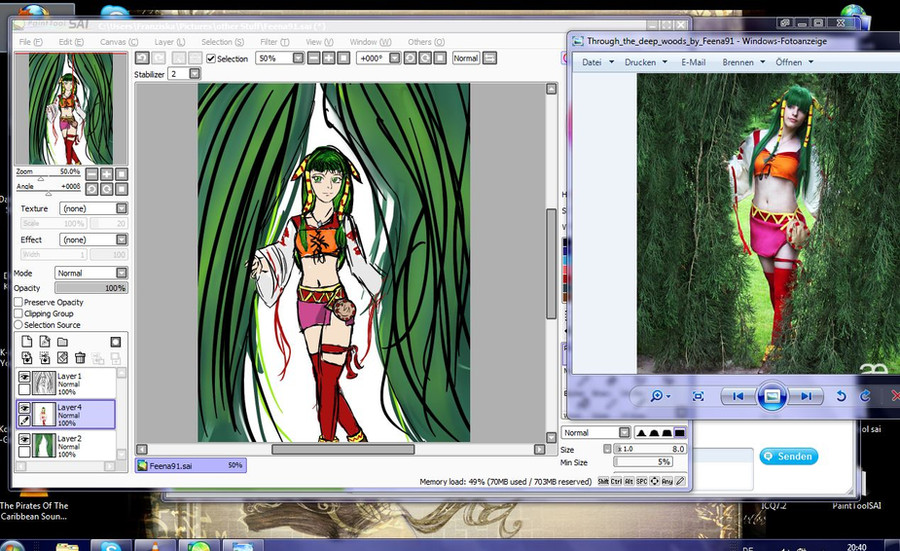Select the Selection Source radio button
Viewport: 900px width, 551px height.
coord(18,325)
